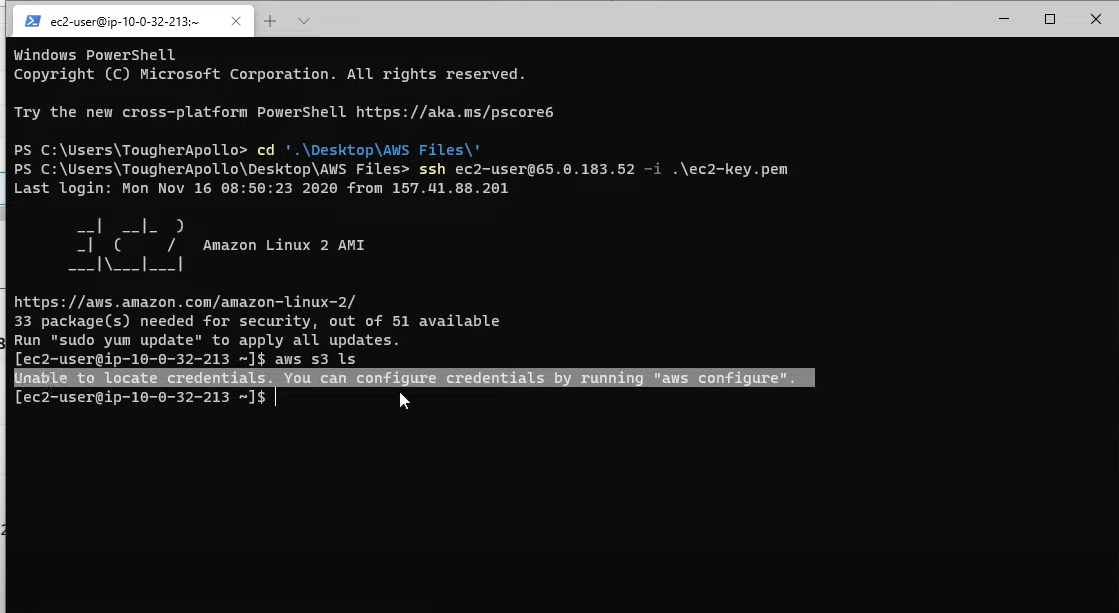
Task: Expand the new tab profile dropdown chevron
Action: coord(303,21)
